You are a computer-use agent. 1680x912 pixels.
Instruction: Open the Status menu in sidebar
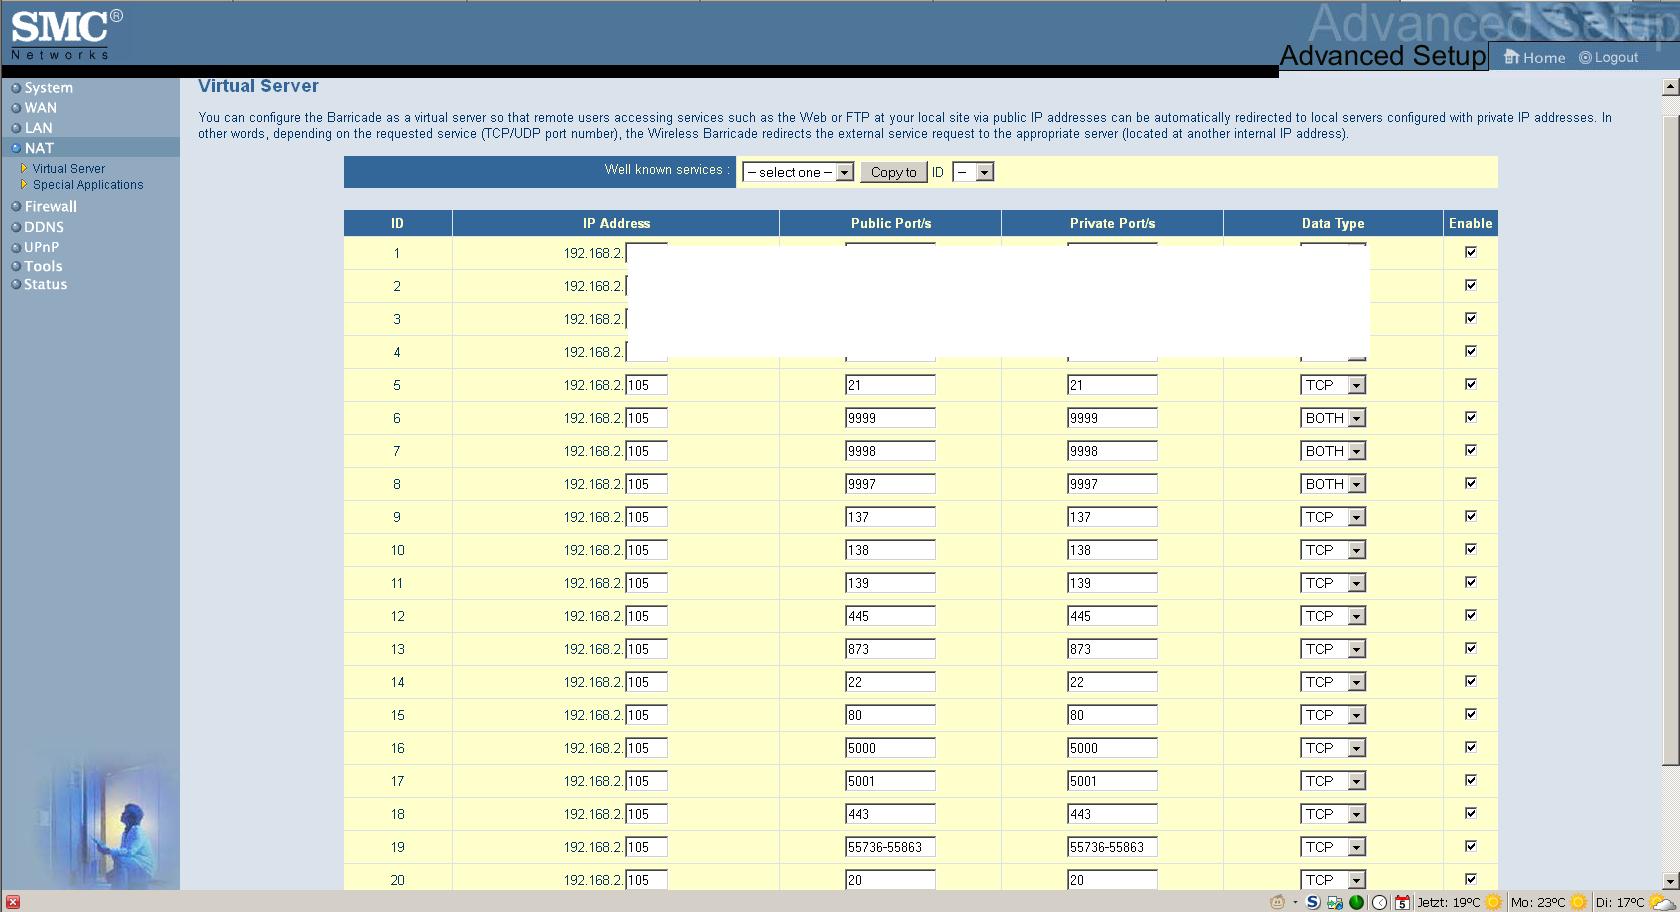[x=46, y=285]
